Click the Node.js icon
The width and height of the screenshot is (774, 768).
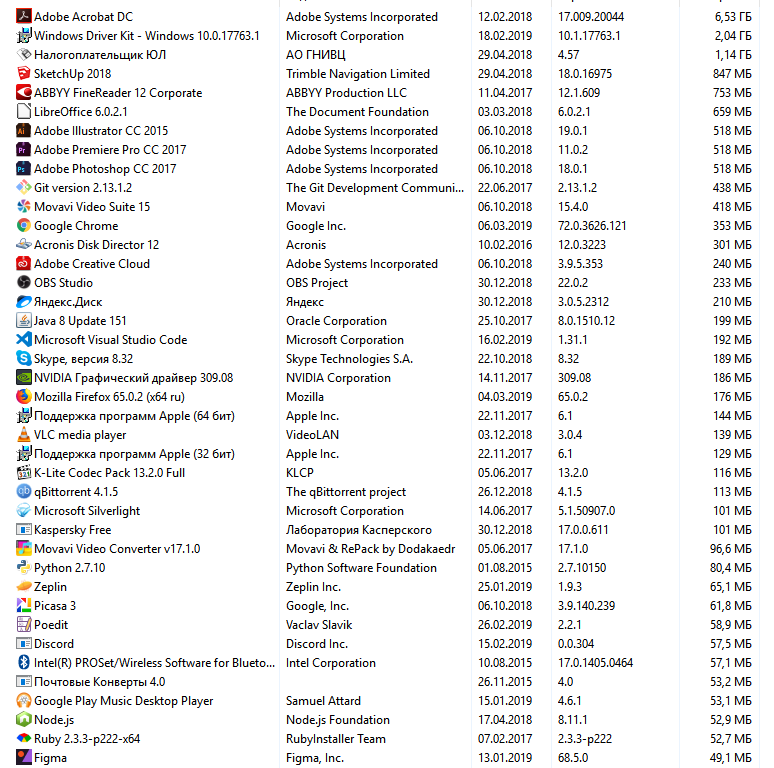click(24, 720)
